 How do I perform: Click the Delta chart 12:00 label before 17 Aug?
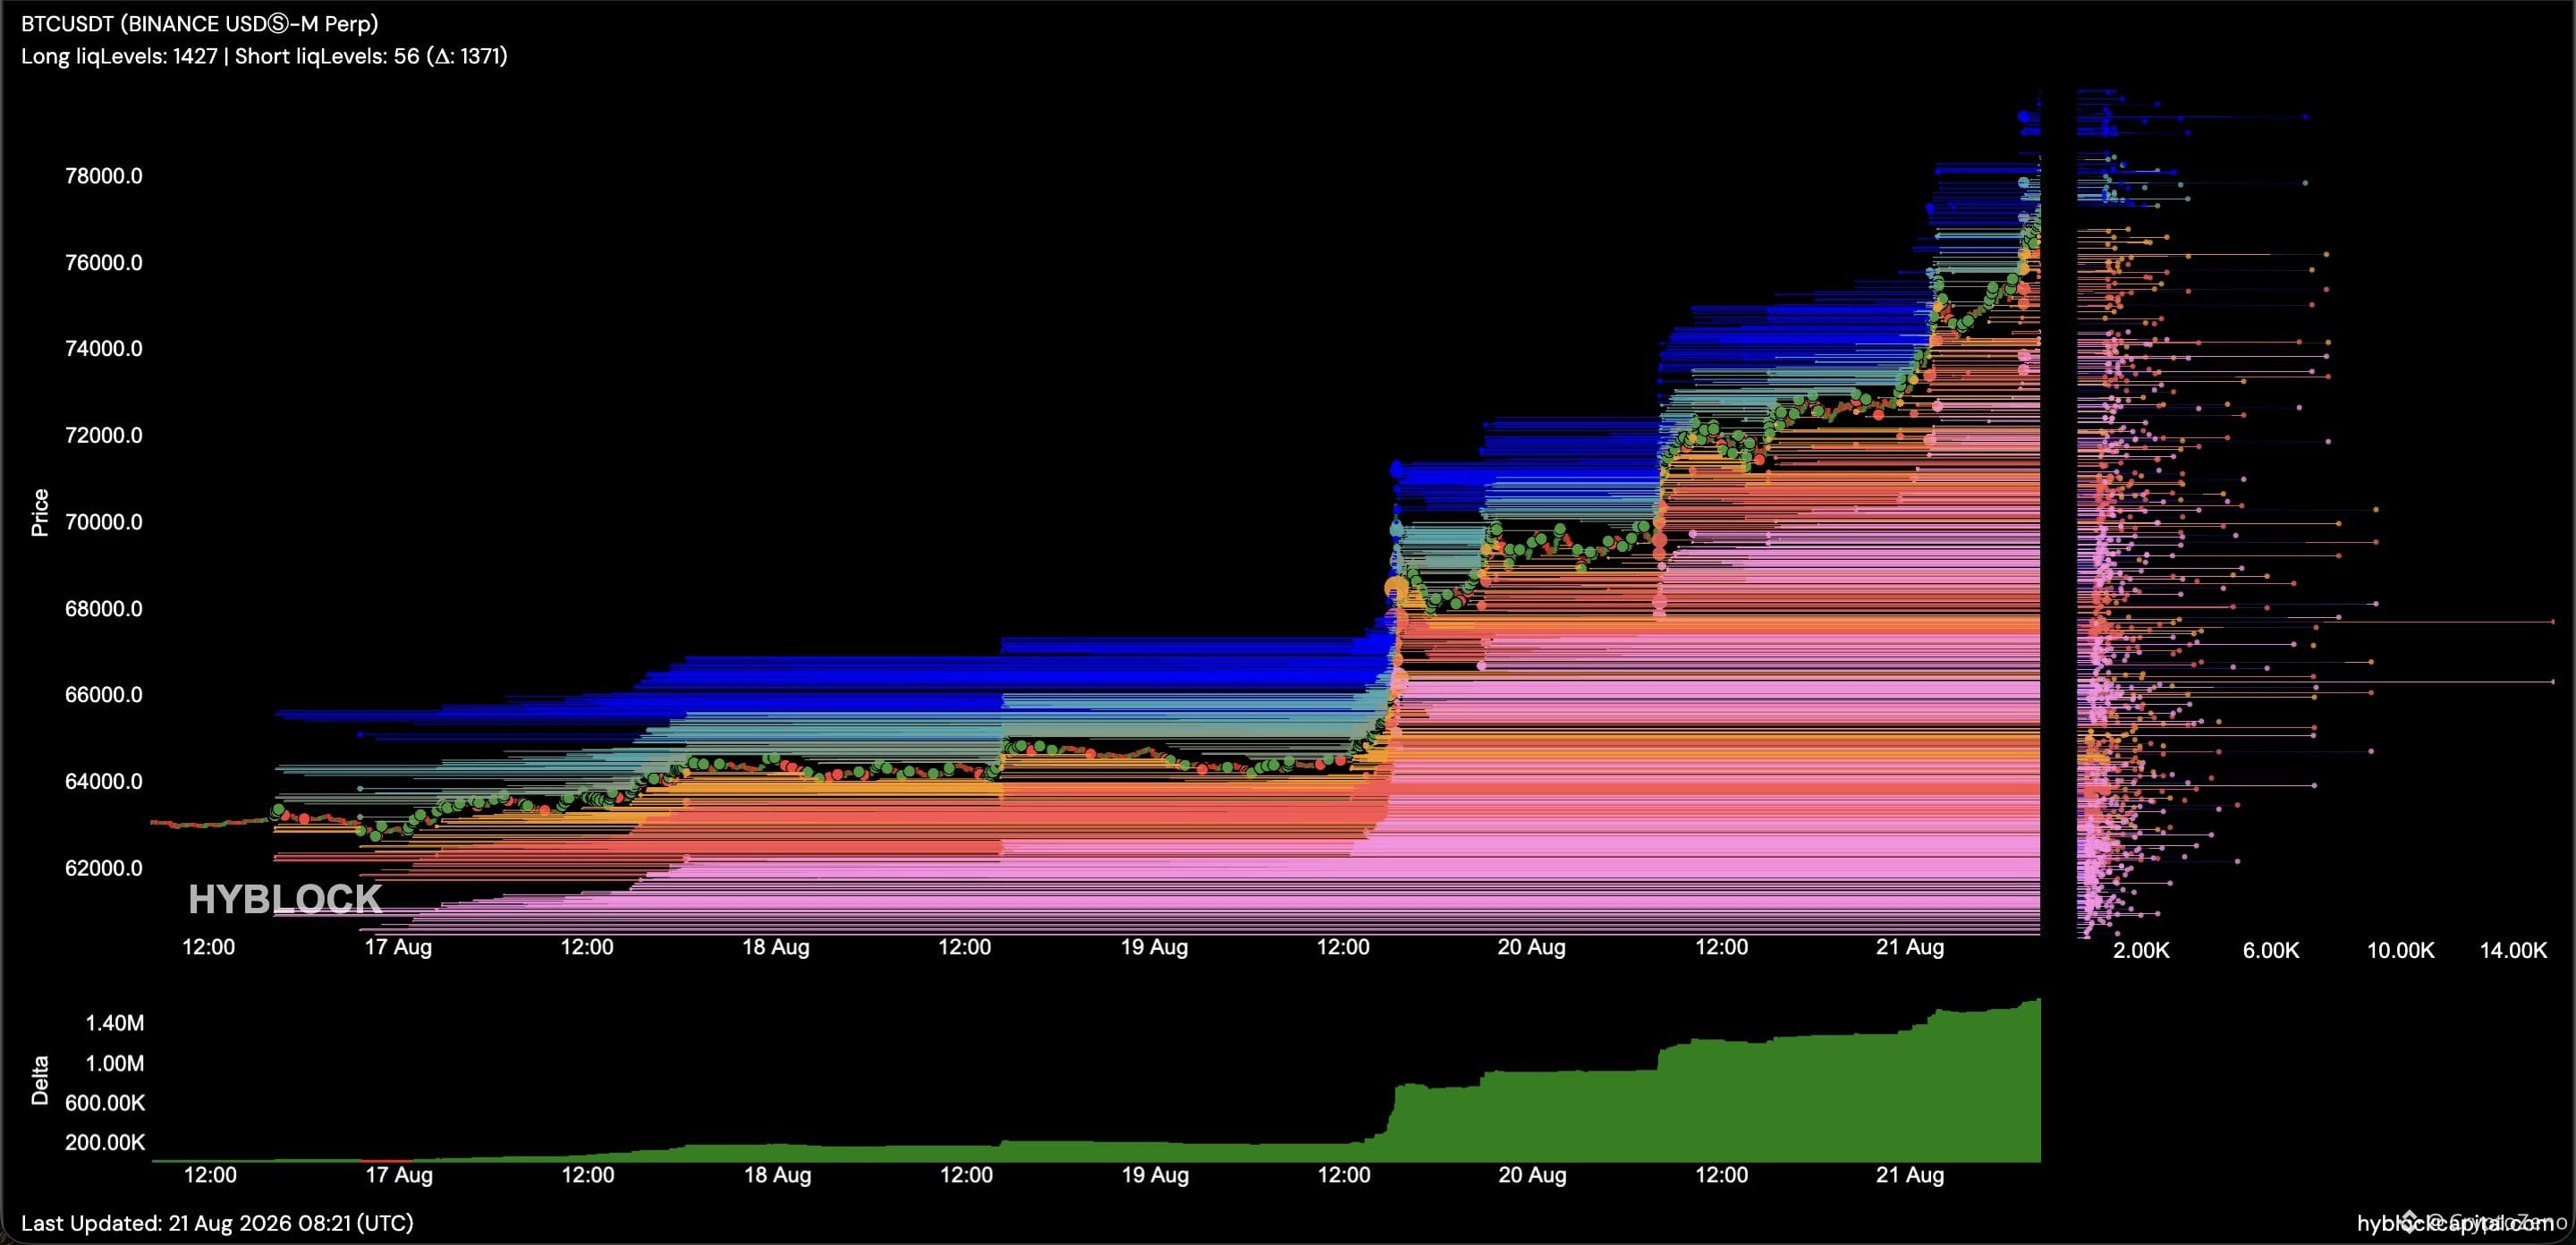click(x=210, y=1175)
